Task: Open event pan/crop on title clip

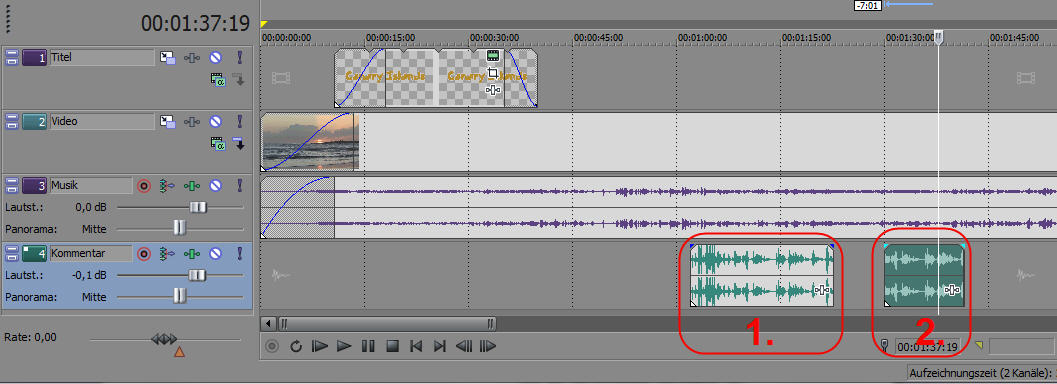Action: [x=493, y=73]
